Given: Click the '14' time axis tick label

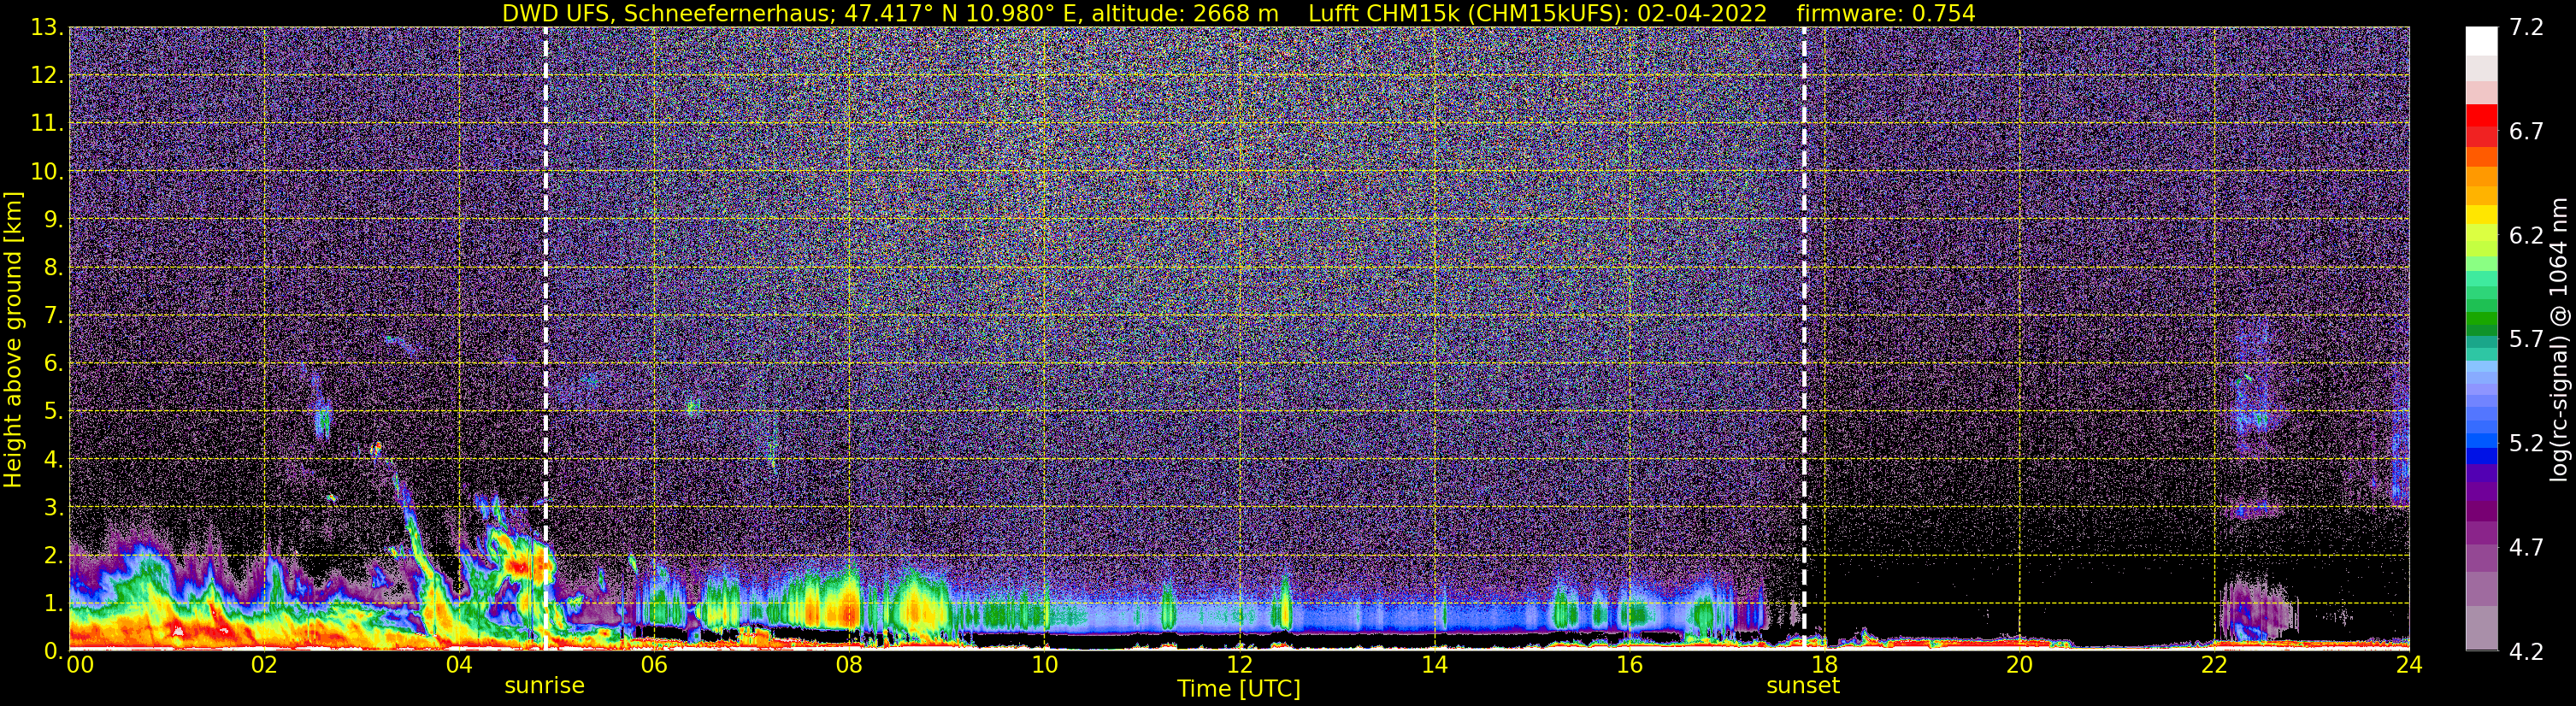Looking at the screenshot, I should tap(1434, 665).
